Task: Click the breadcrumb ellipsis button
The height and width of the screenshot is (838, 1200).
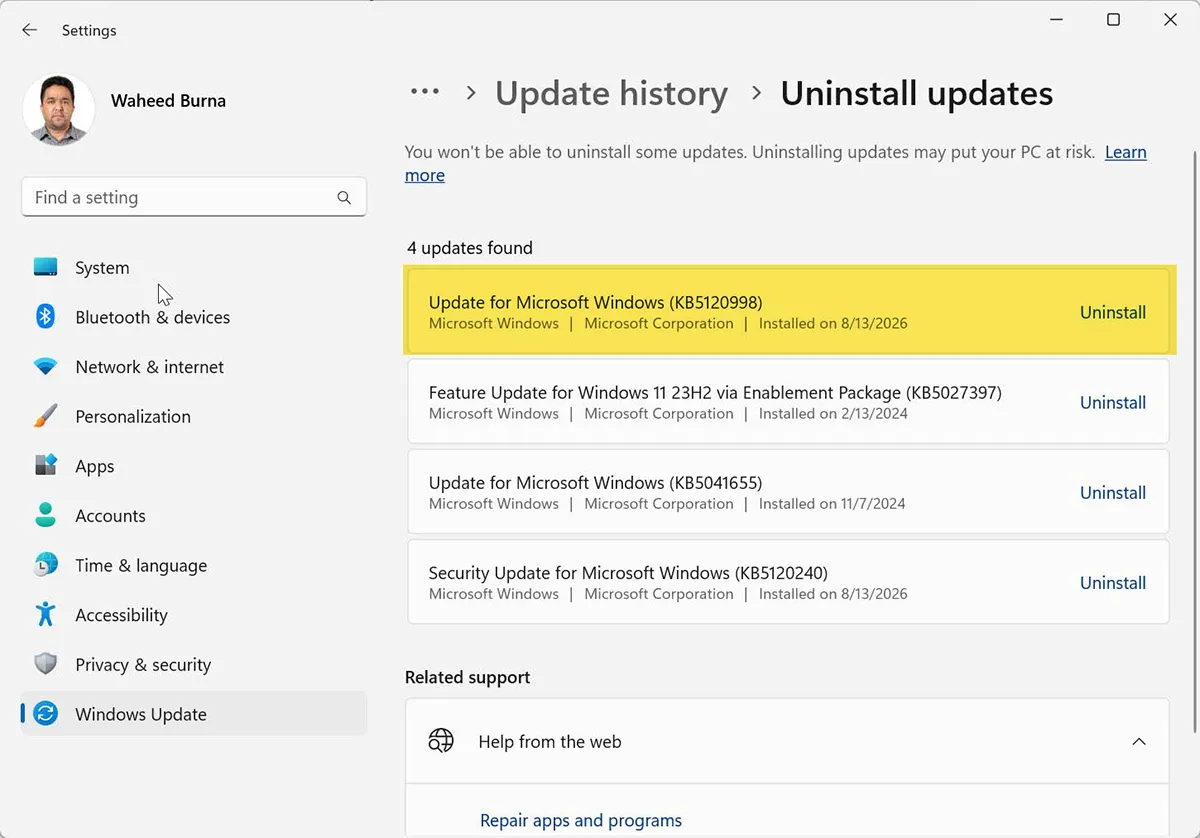Action: point(425,92)
